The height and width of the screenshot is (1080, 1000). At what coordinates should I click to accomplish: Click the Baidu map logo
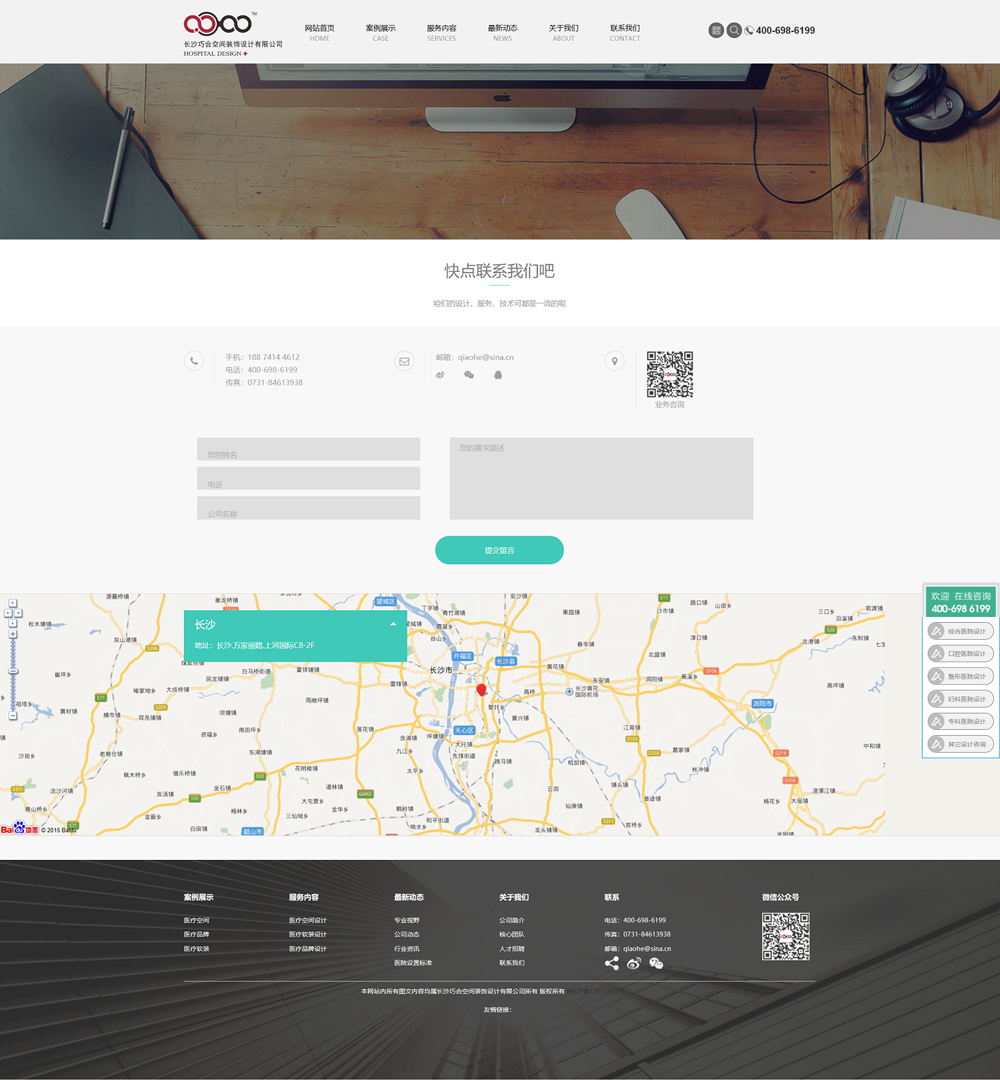(x=19, y=828)
